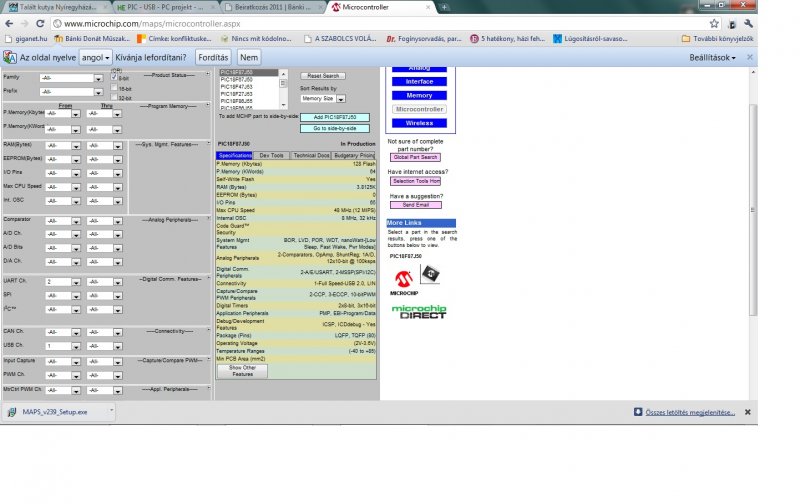Bookmark this page with the star icon

[x=714, y=23]
